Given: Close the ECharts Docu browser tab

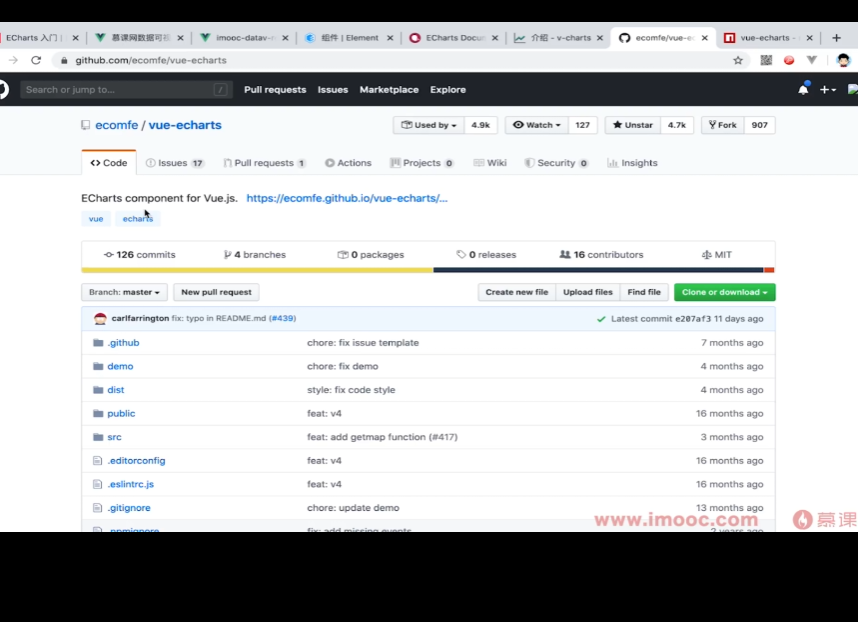Looking at the screenshot, I should 495,38.
